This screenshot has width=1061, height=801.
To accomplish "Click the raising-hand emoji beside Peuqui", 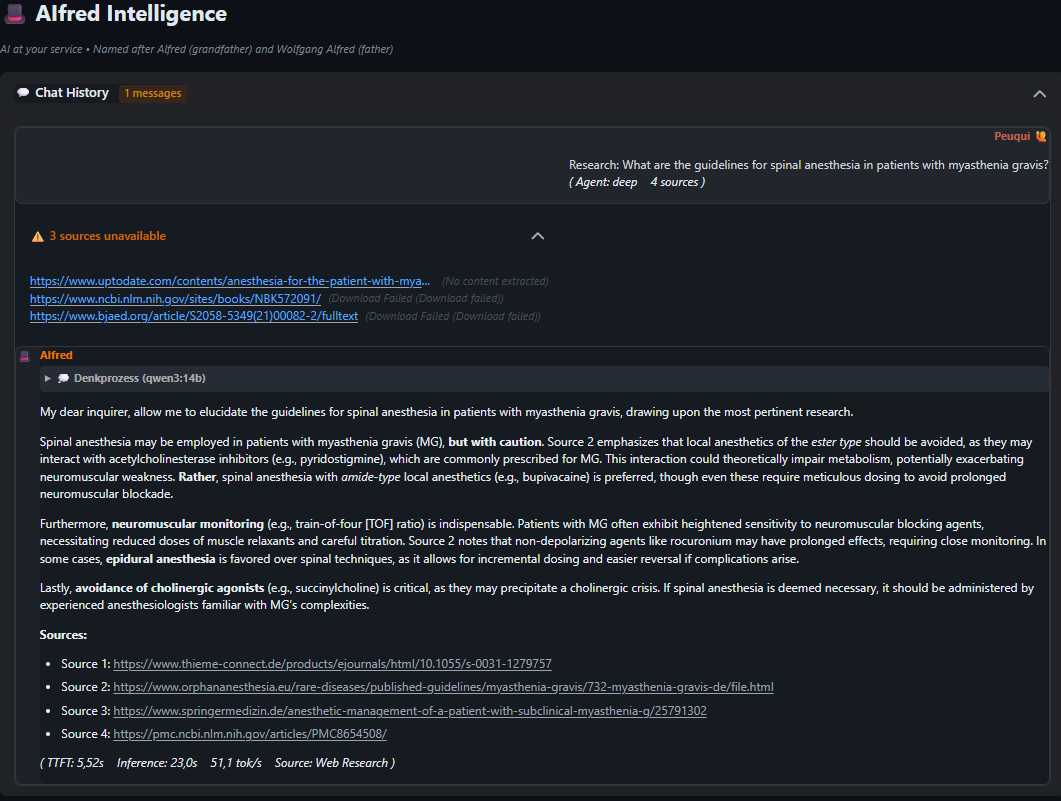I will [x=1040, y=136].
